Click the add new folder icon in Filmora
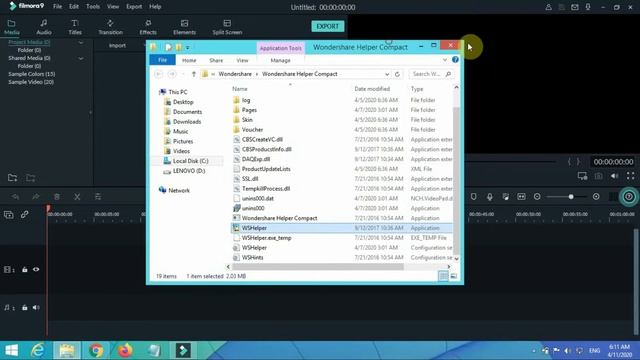 pyautogui.click(x=12, y=178)
